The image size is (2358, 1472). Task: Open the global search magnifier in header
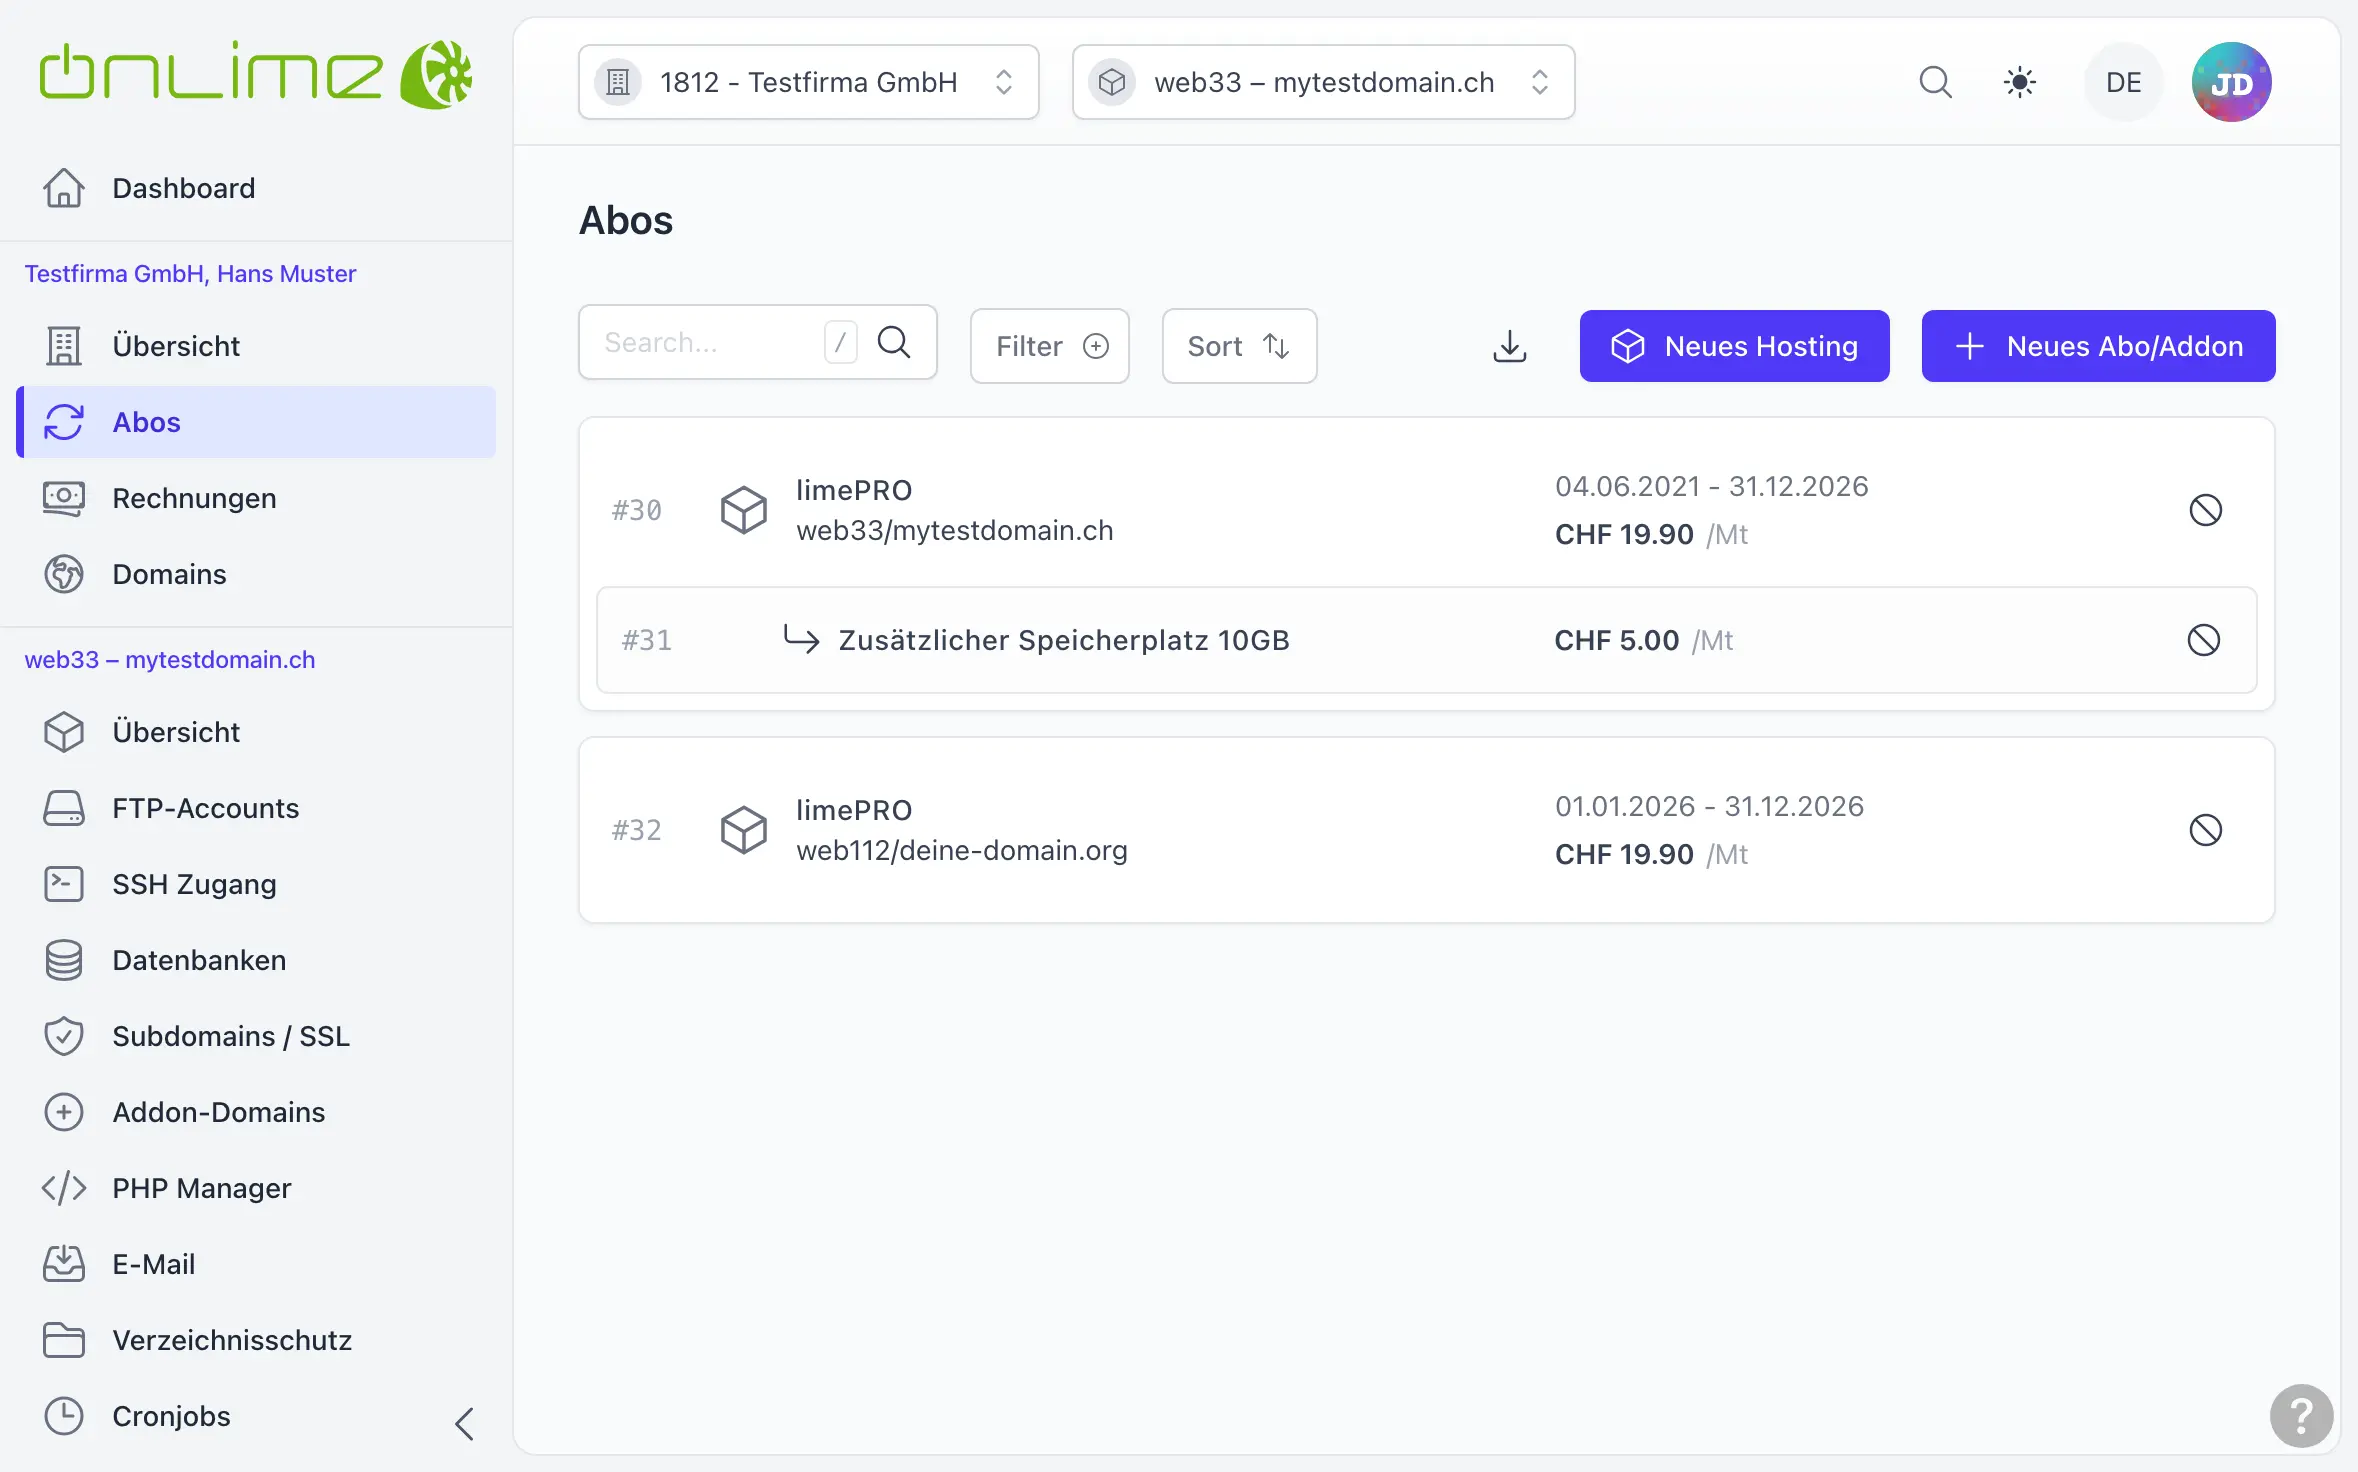tap(1935, 82)
